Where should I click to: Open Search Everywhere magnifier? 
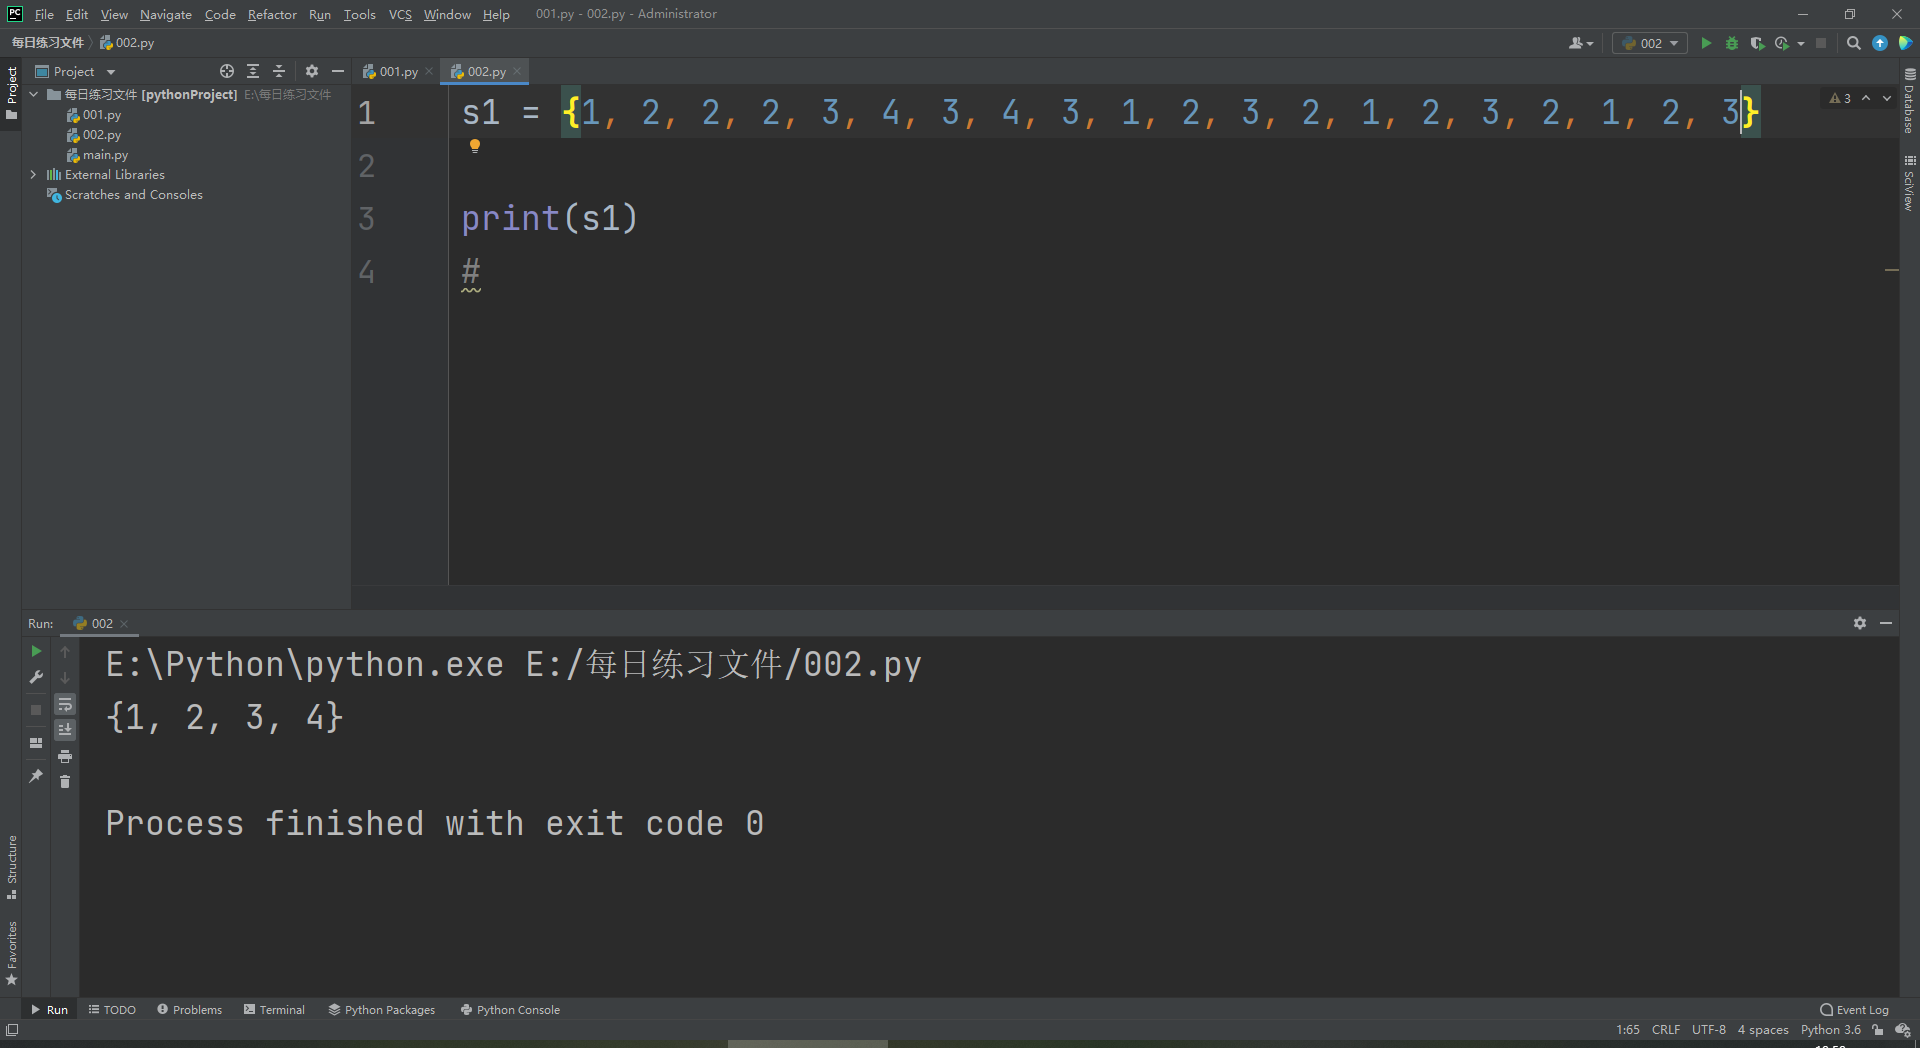1853,43
